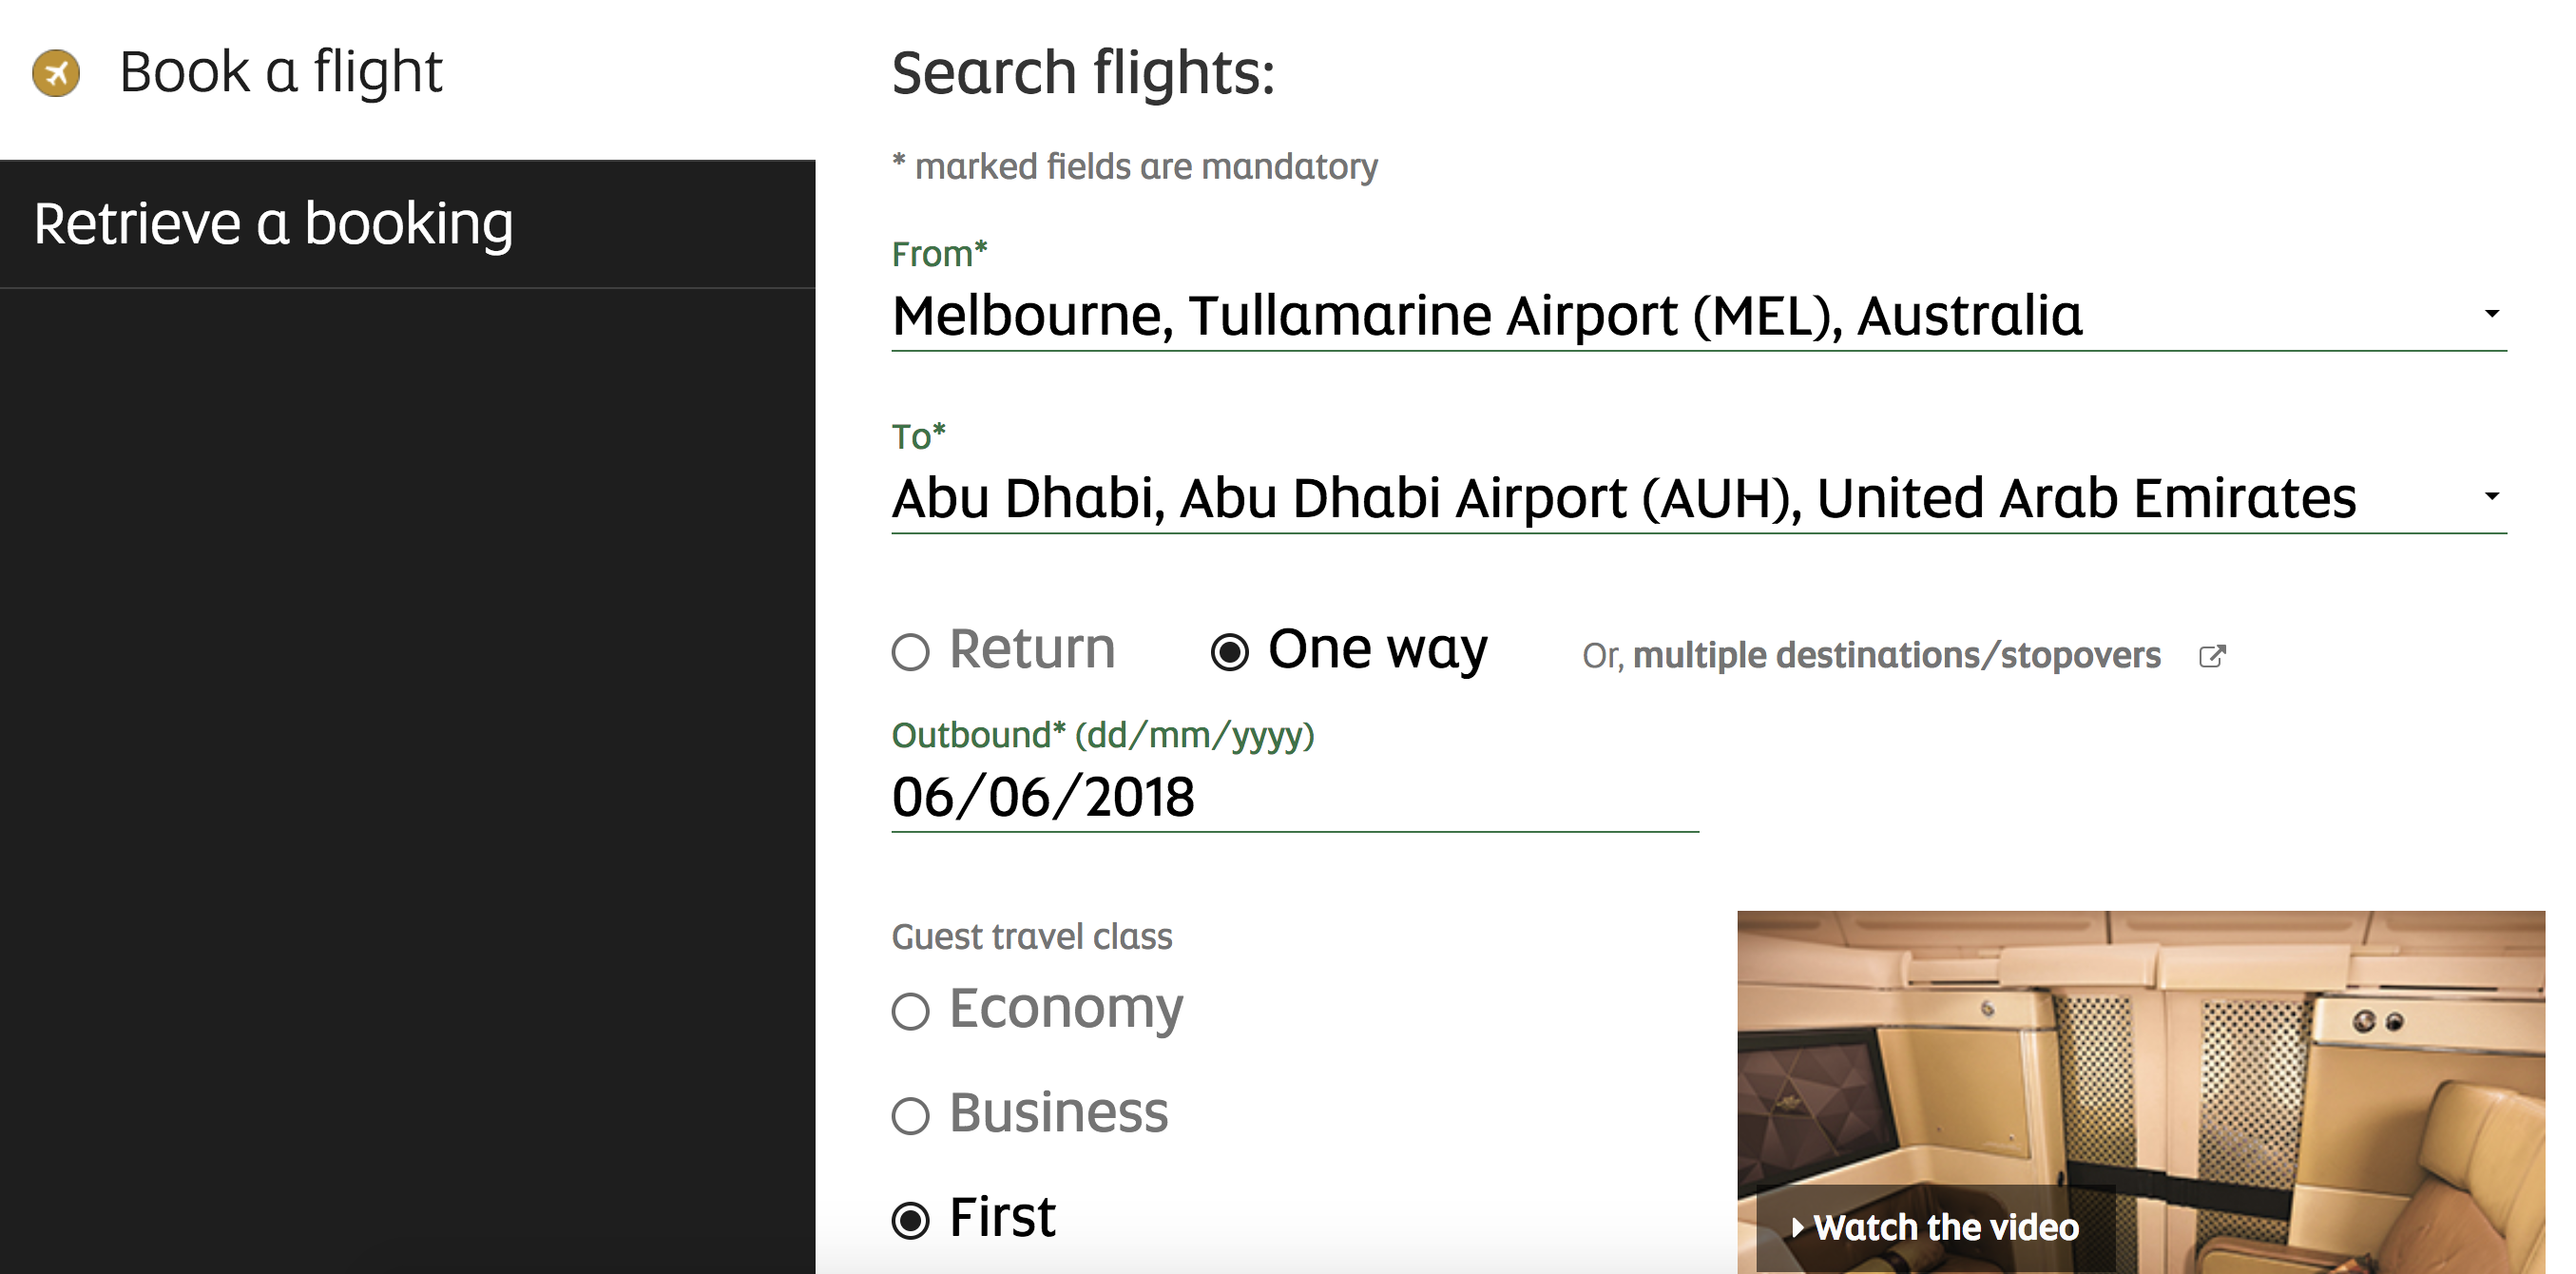This screenshot has width=2576, height=1274.
Task: Click the Abu Dhabi destination field
Action: coord(1698,499)
